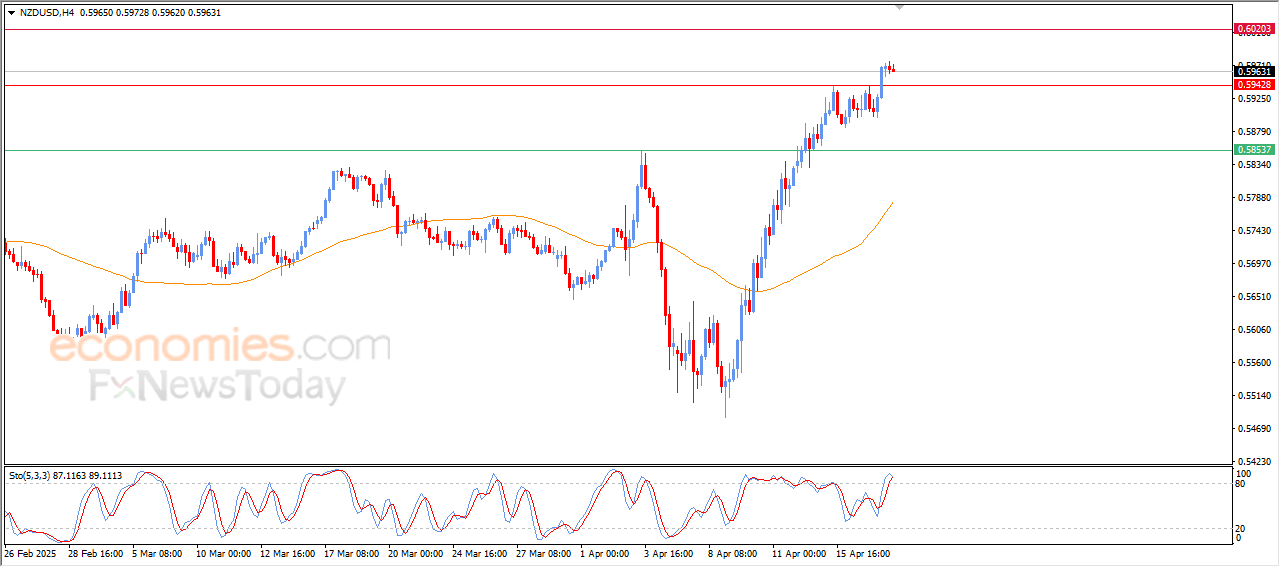Click the green 0.58537 price tag
This screenshot has height=567, width=1280.
pyautogui.click(x=1254, y=150)
